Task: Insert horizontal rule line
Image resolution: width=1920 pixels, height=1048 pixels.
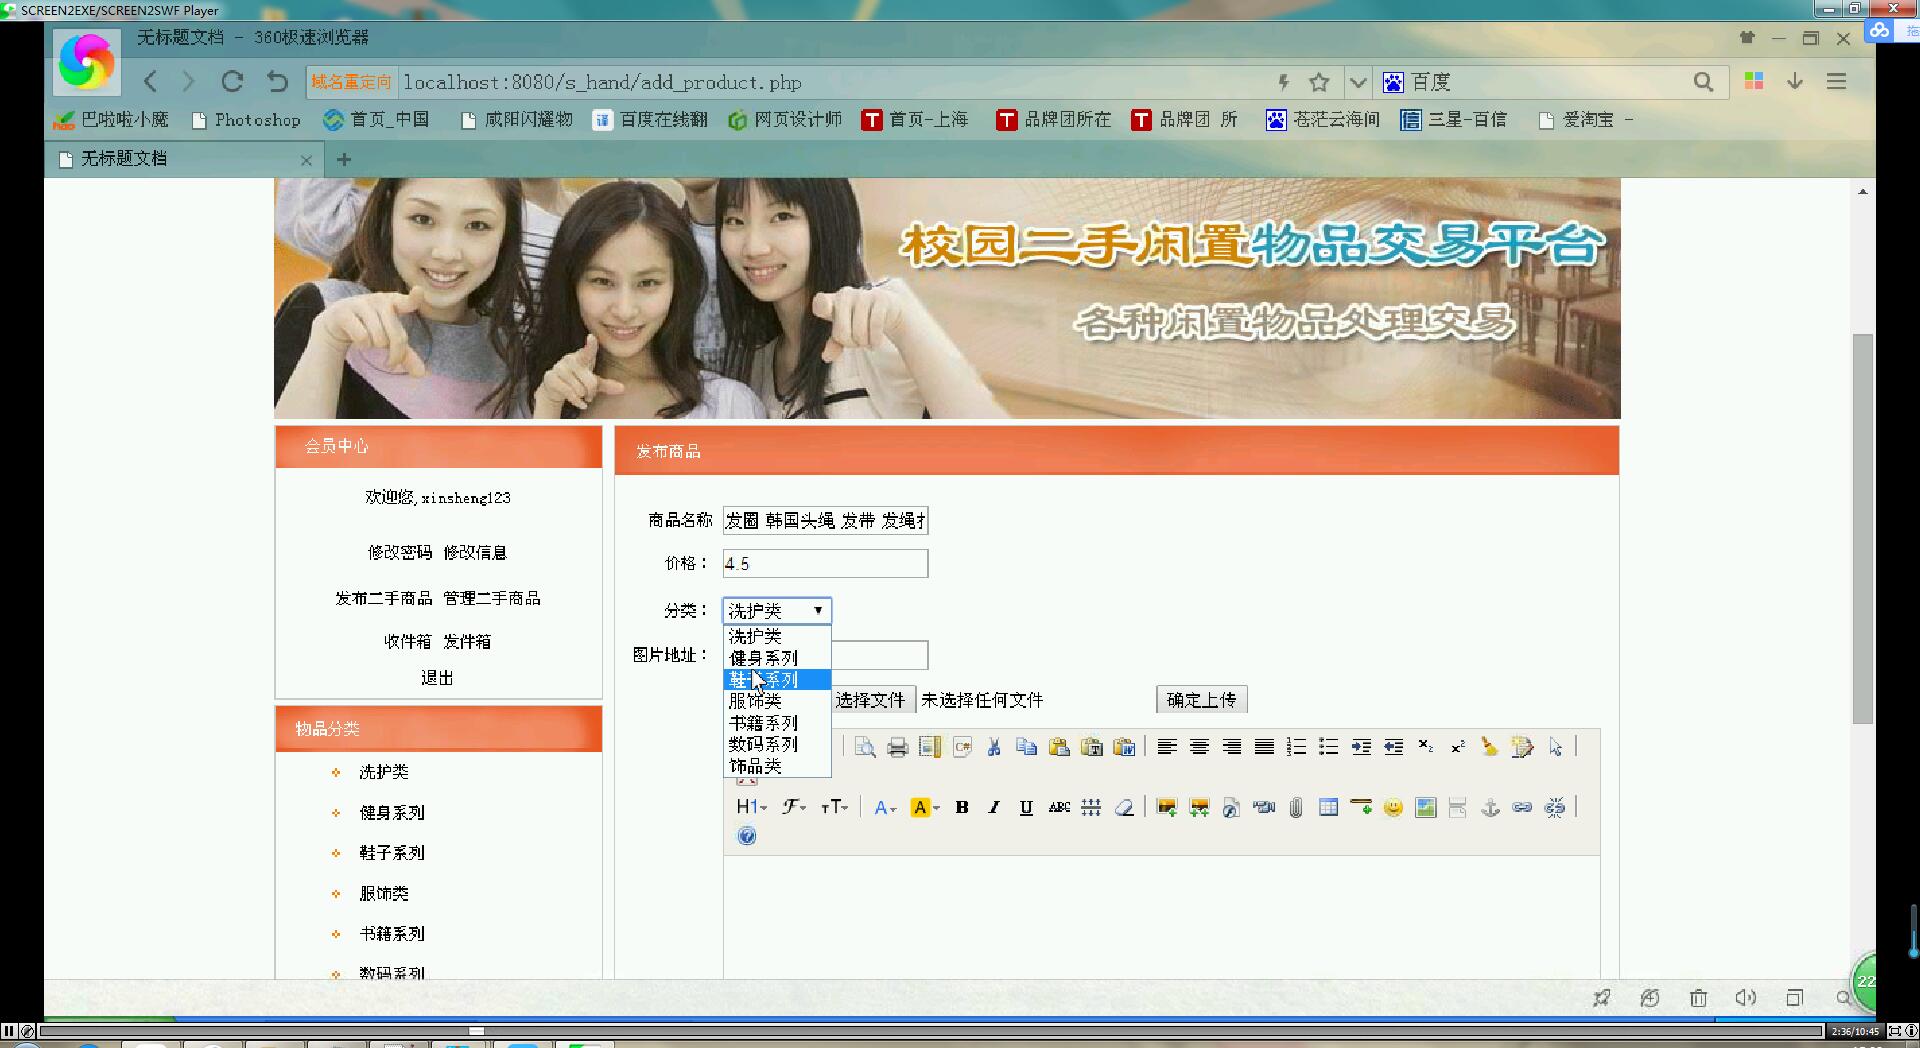Action: coord(1361,808)
